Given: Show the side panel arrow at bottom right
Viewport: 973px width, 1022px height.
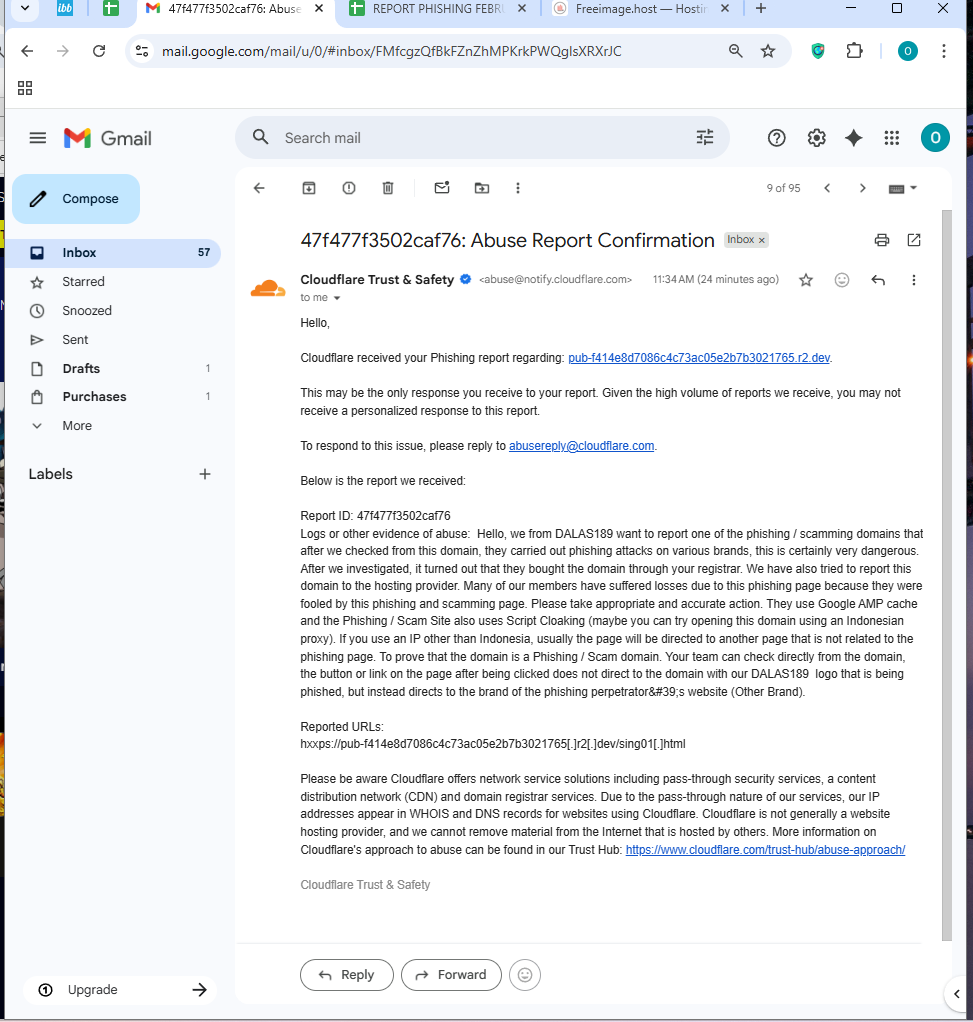Looking at the screenshot, I should [956, 993].
